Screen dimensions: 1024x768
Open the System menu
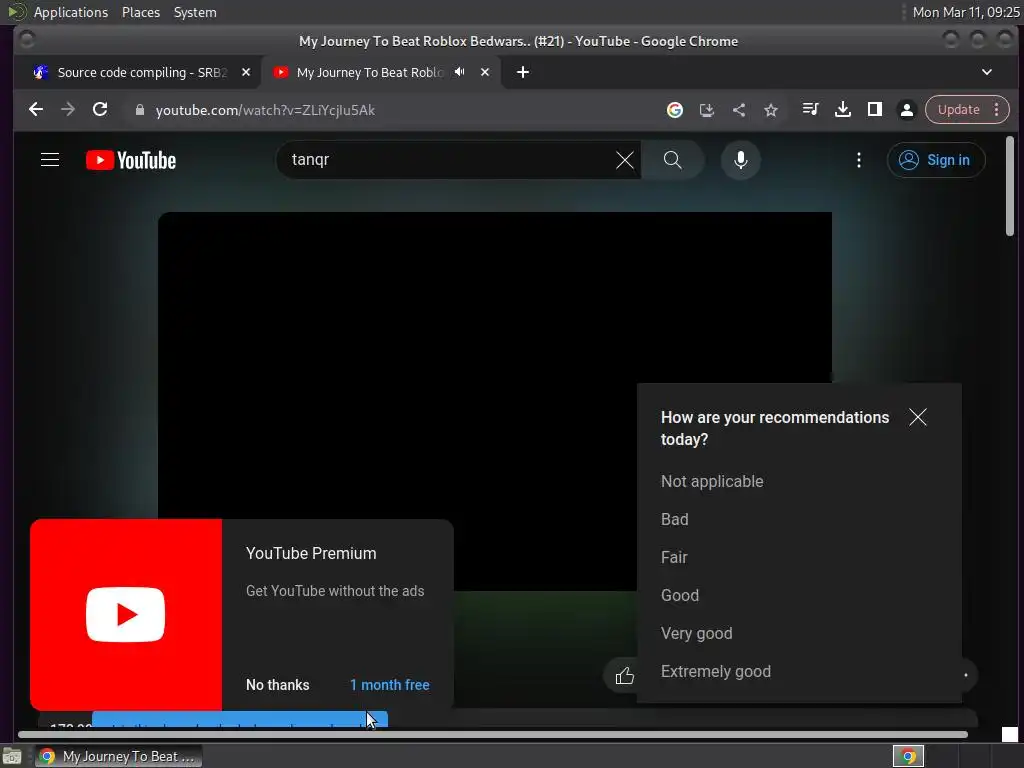195,12
